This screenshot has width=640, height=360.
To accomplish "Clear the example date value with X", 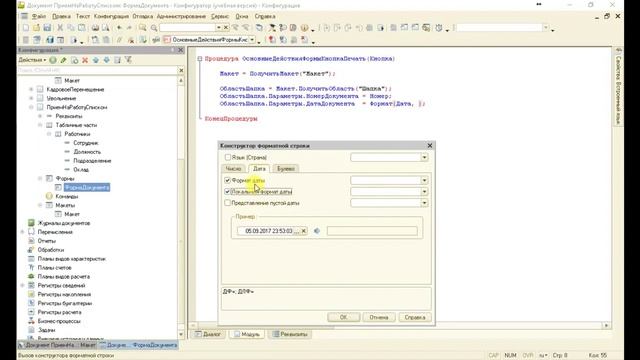I will [303, 231].
